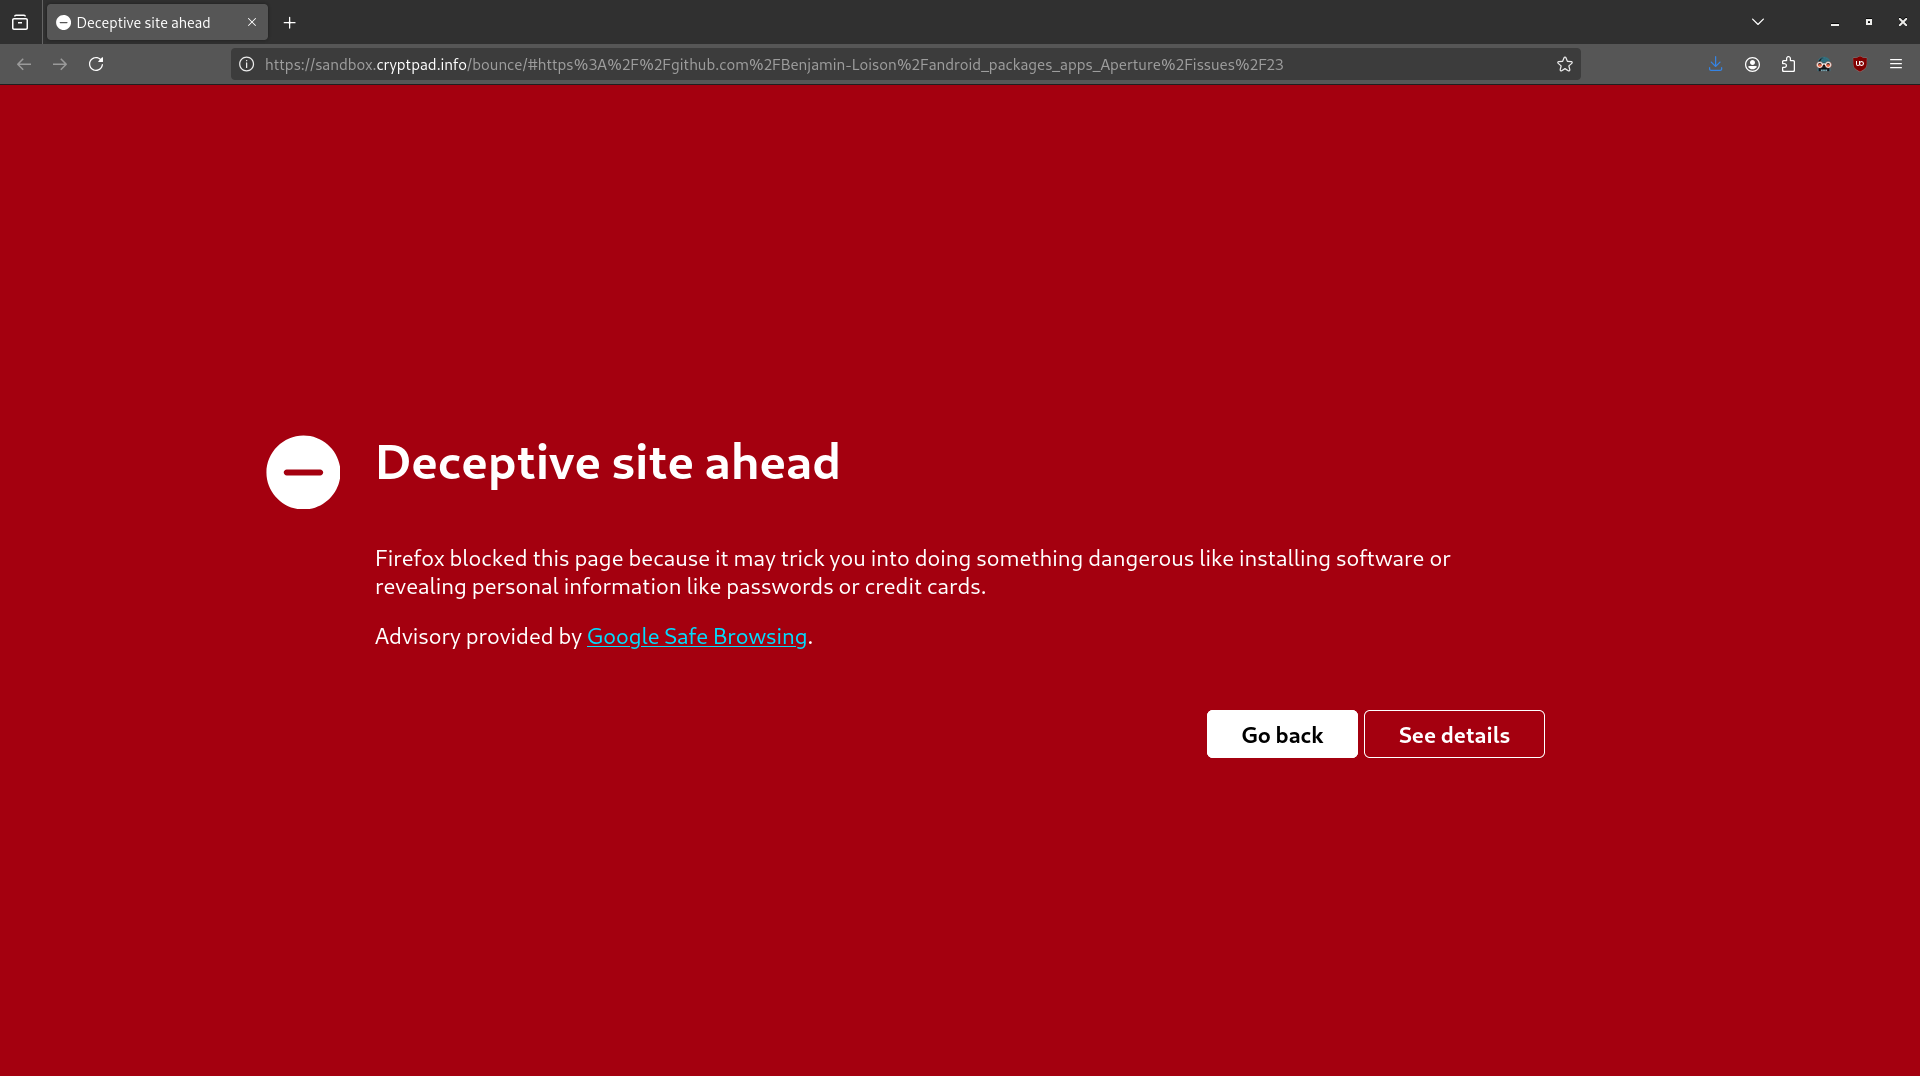Open the Downloads panel
Image resolution: width=1920 pixels, height=1076 pixels.
(x=1716, y=64)
